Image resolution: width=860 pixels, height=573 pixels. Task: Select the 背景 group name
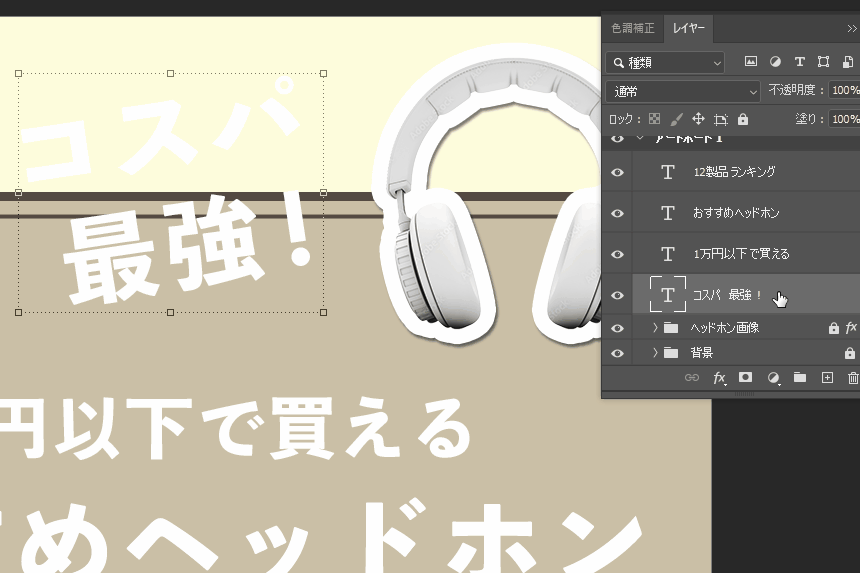[701, 353]
